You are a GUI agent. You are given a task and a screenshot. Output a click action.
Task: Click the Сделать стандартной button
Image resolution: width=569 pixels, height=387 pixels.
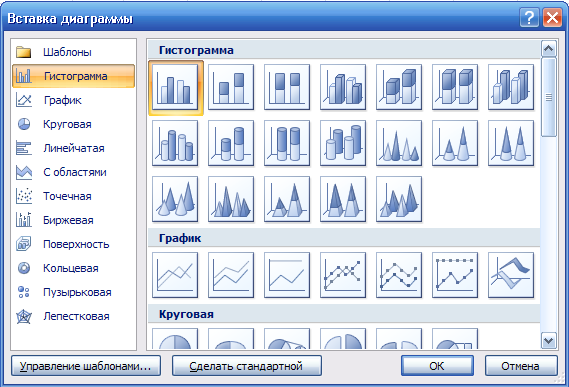(247, 366)
